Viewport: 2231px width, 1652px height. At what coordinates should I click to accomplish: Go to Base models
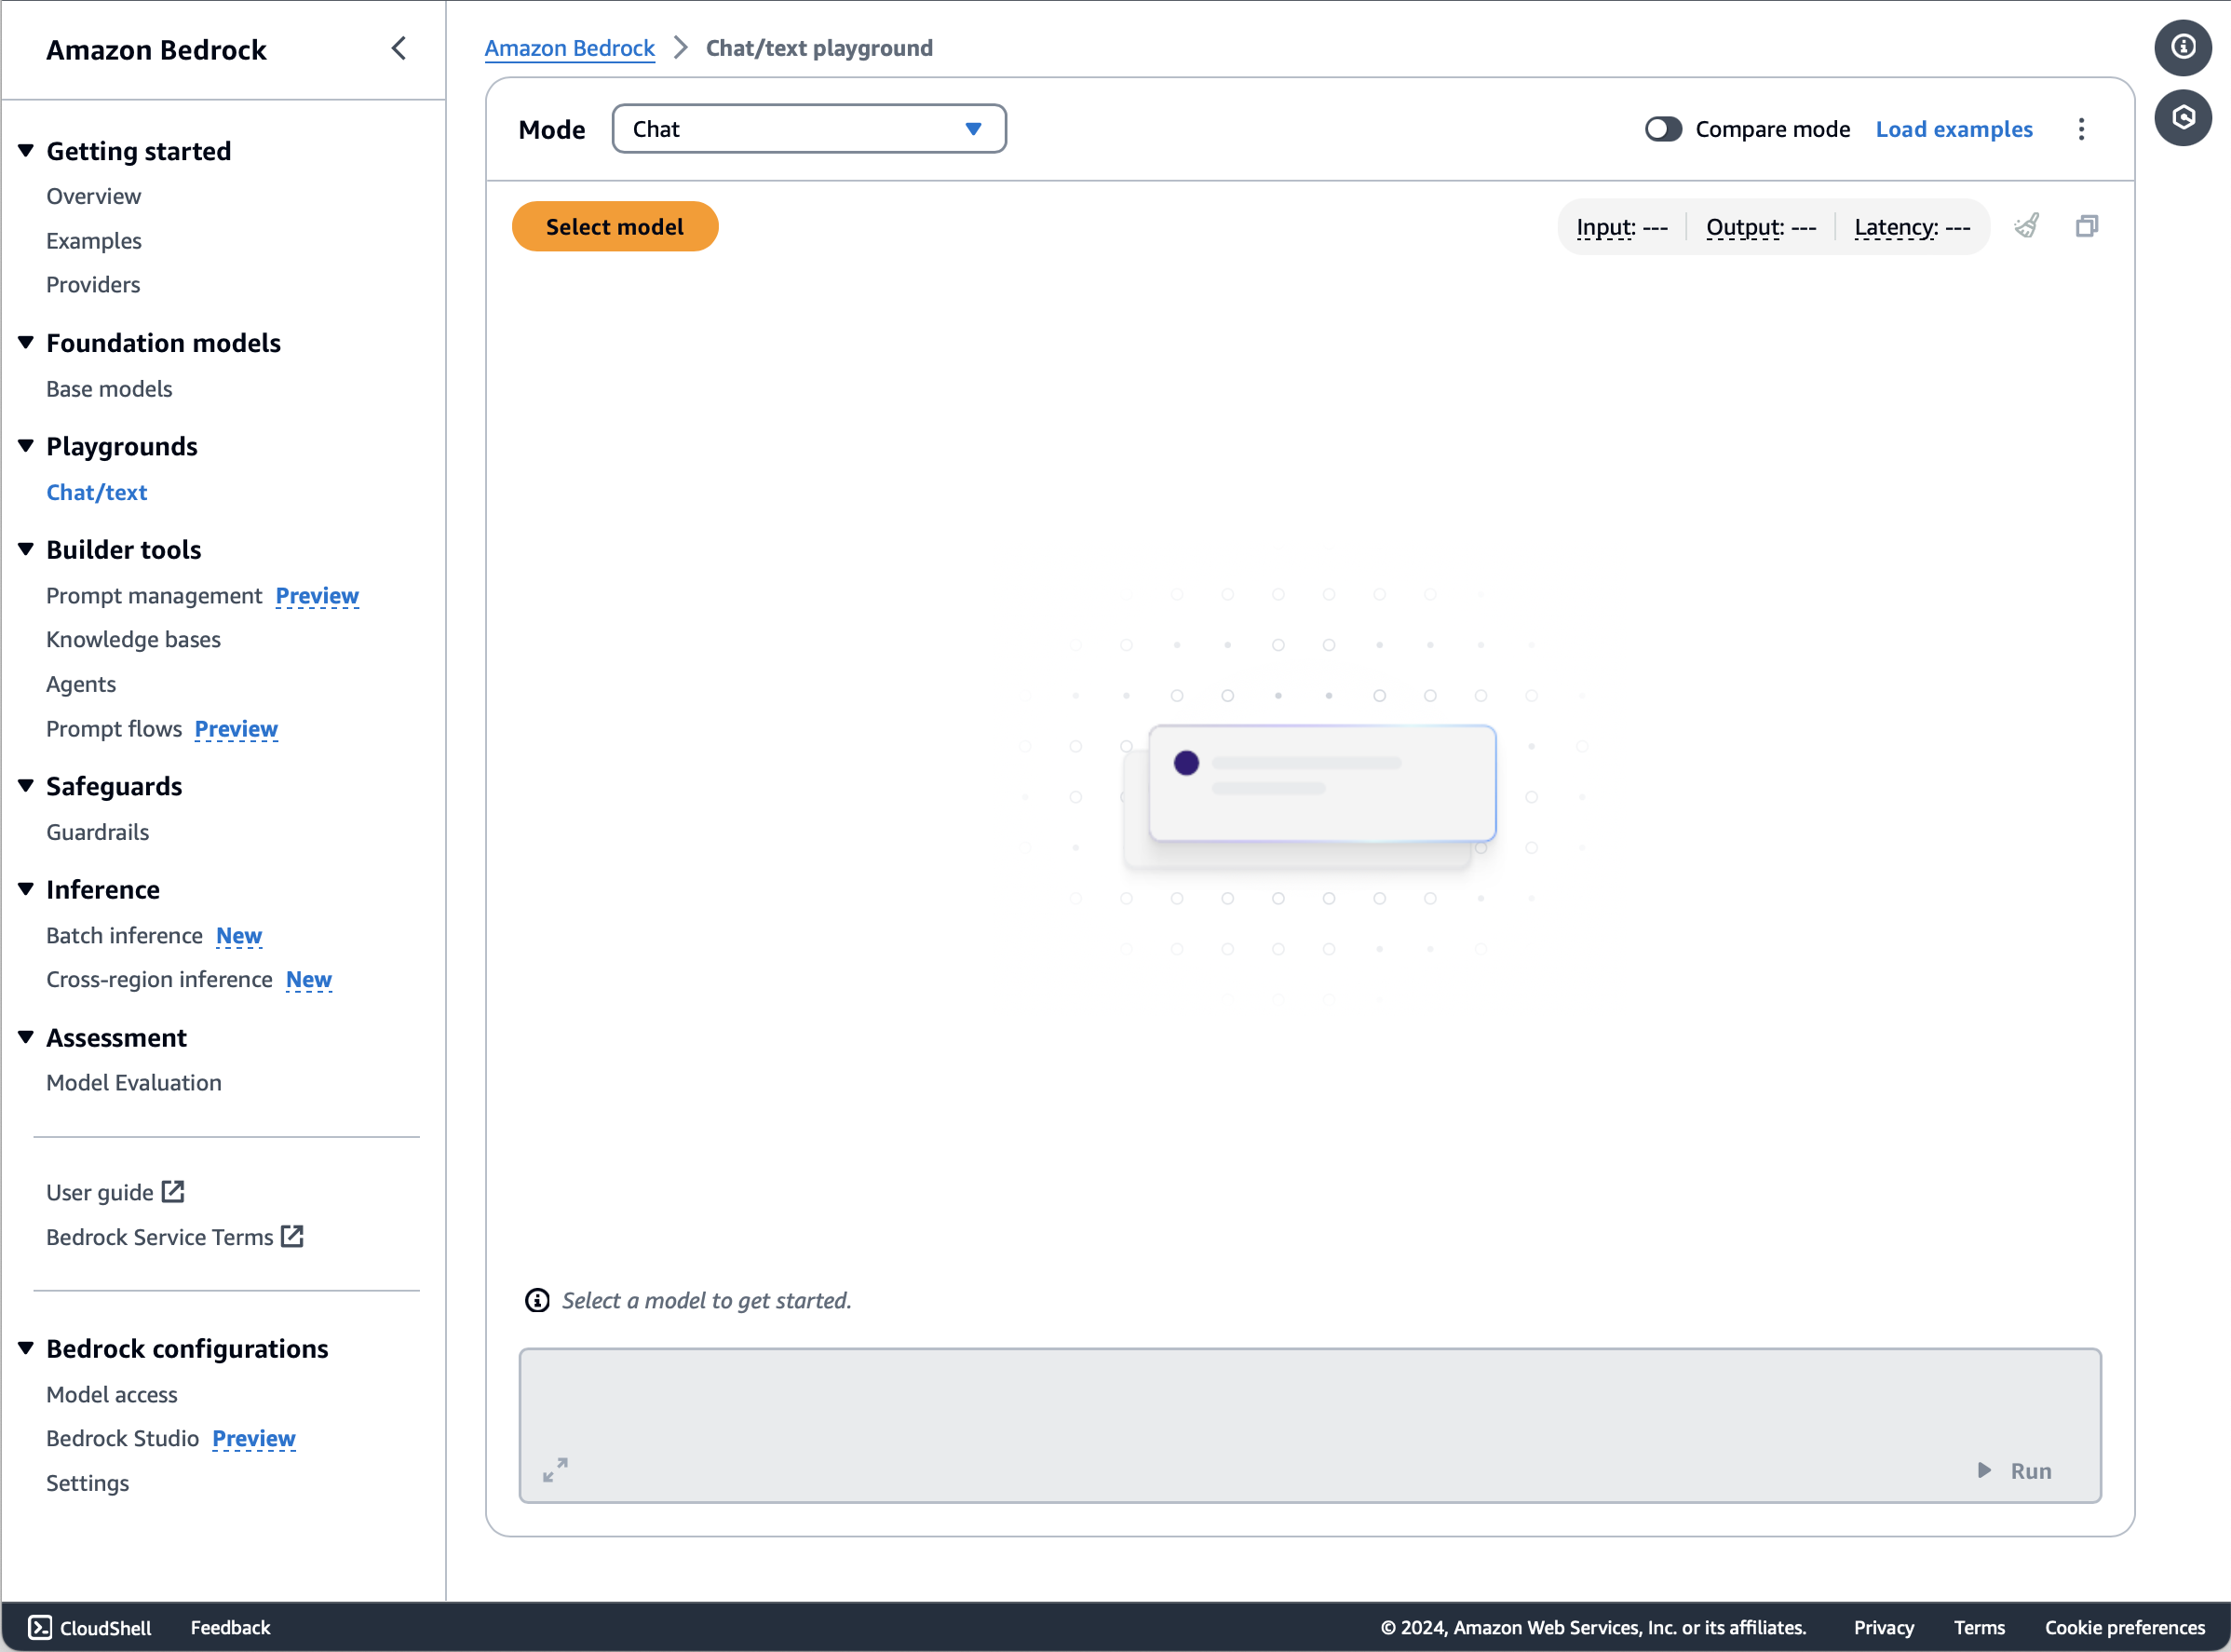[109, 389]
